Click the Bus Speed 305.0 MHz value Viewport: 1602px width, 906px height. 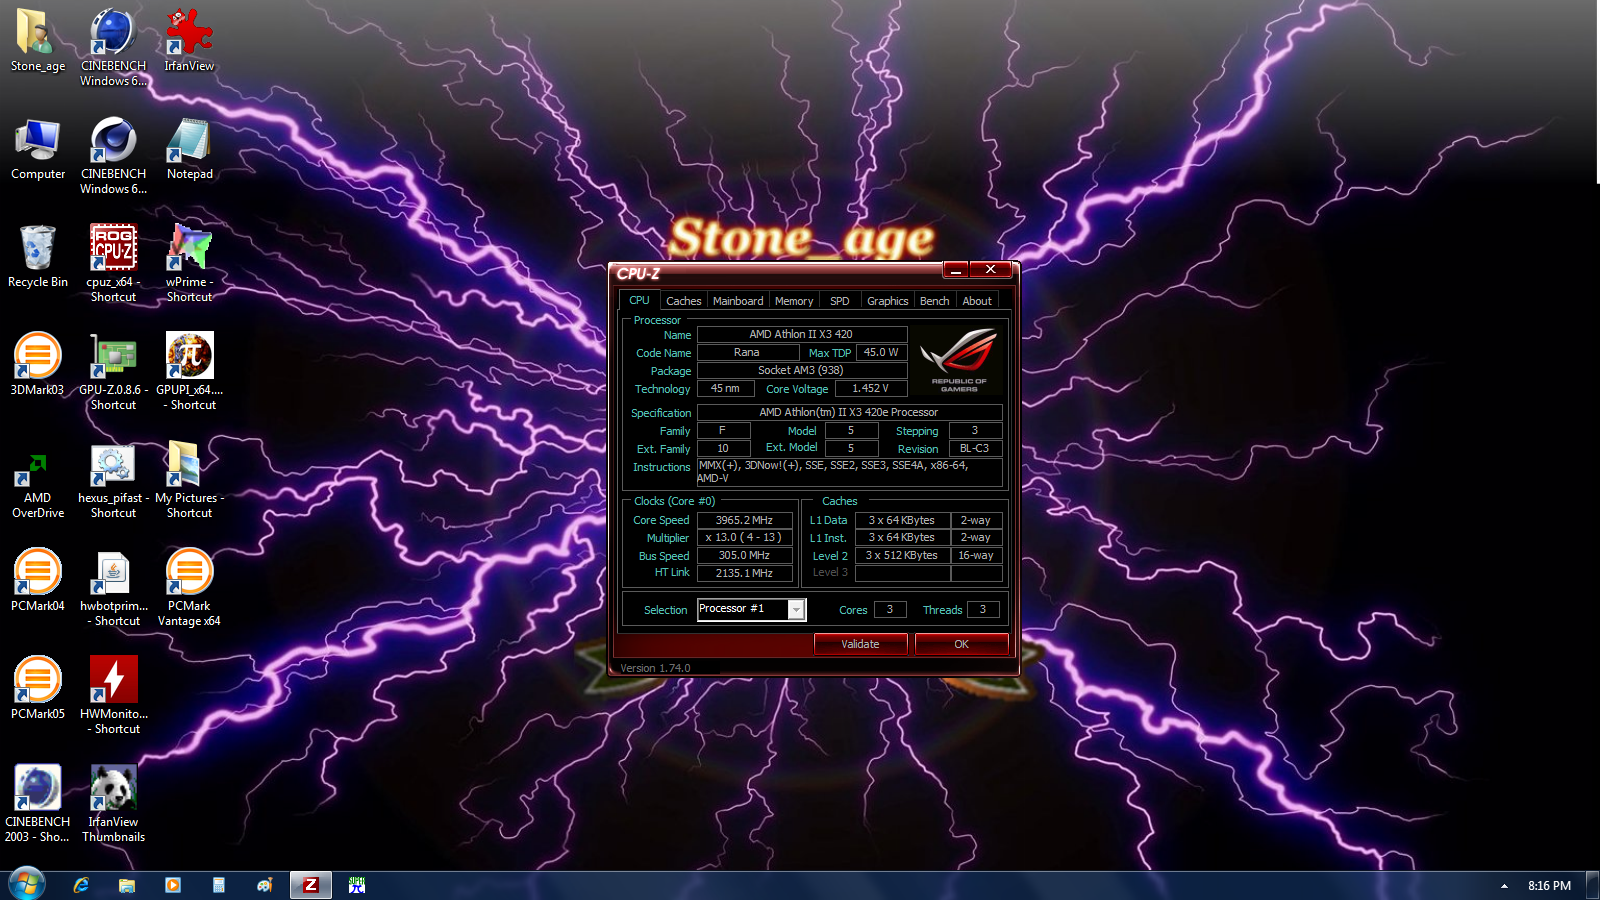pyautogui.click(x=745, y=555)
